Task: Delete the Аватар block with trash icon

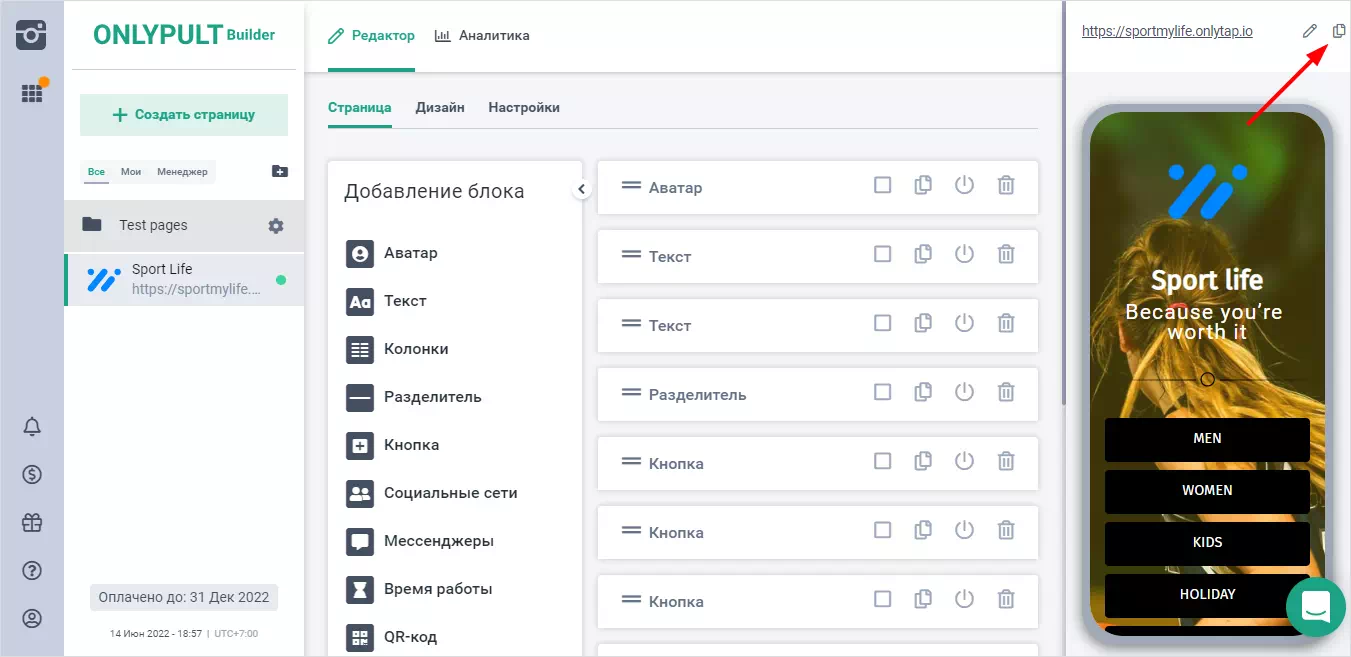Action: coord(1006,186)
